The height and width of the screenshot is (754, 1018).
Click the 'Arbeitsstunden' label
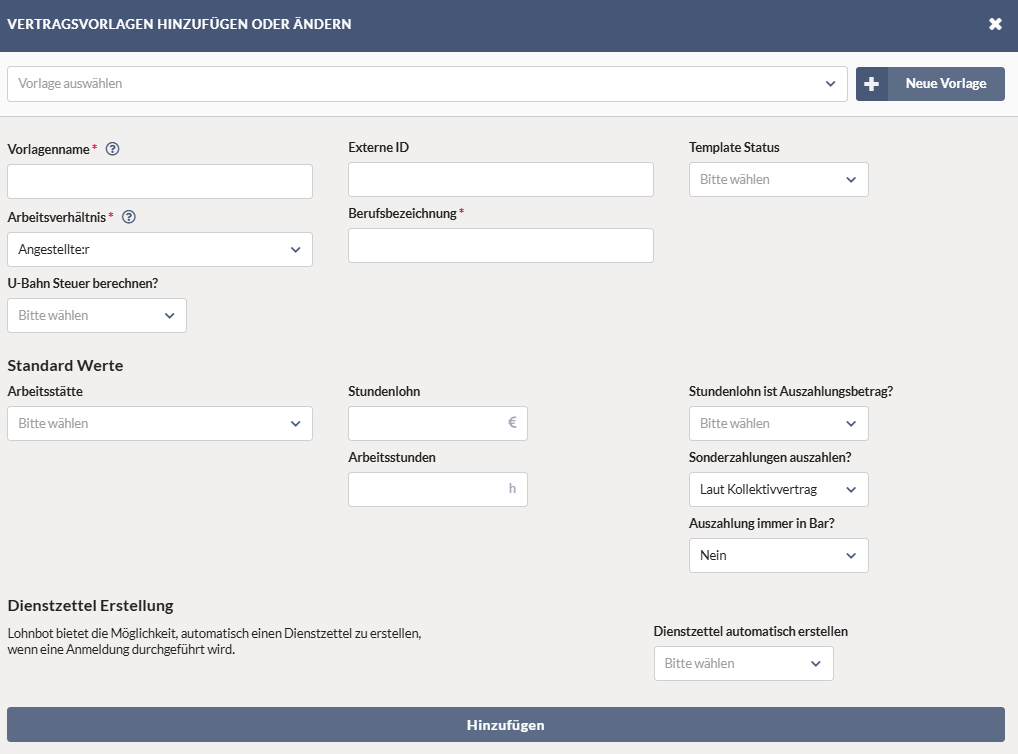point(391,457)
